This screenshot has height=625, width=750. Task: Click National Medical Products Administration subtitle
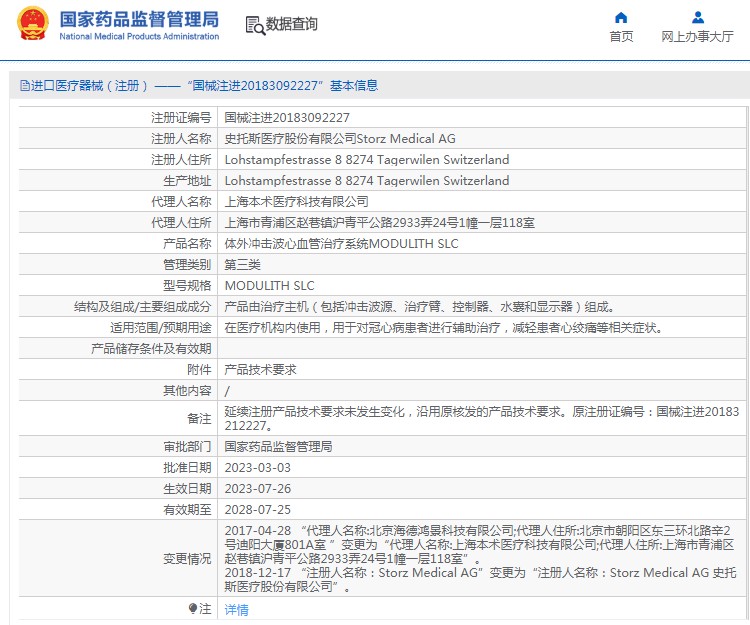tap(139, 36)
